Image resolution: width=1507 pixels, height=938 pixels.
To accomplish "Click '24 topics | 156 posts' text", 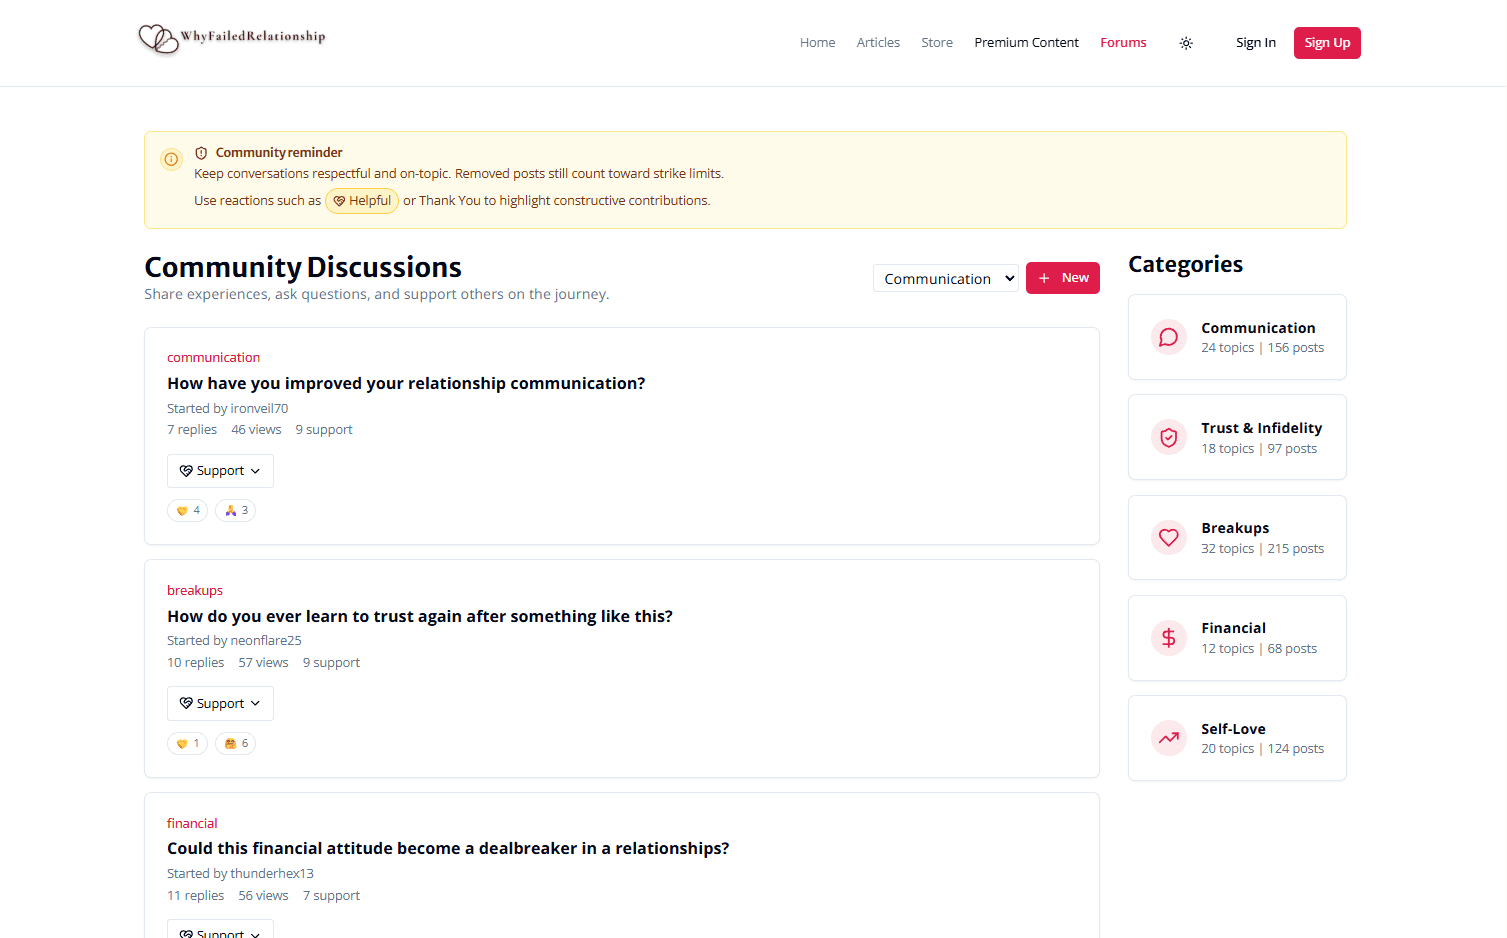I will 1262,348.
